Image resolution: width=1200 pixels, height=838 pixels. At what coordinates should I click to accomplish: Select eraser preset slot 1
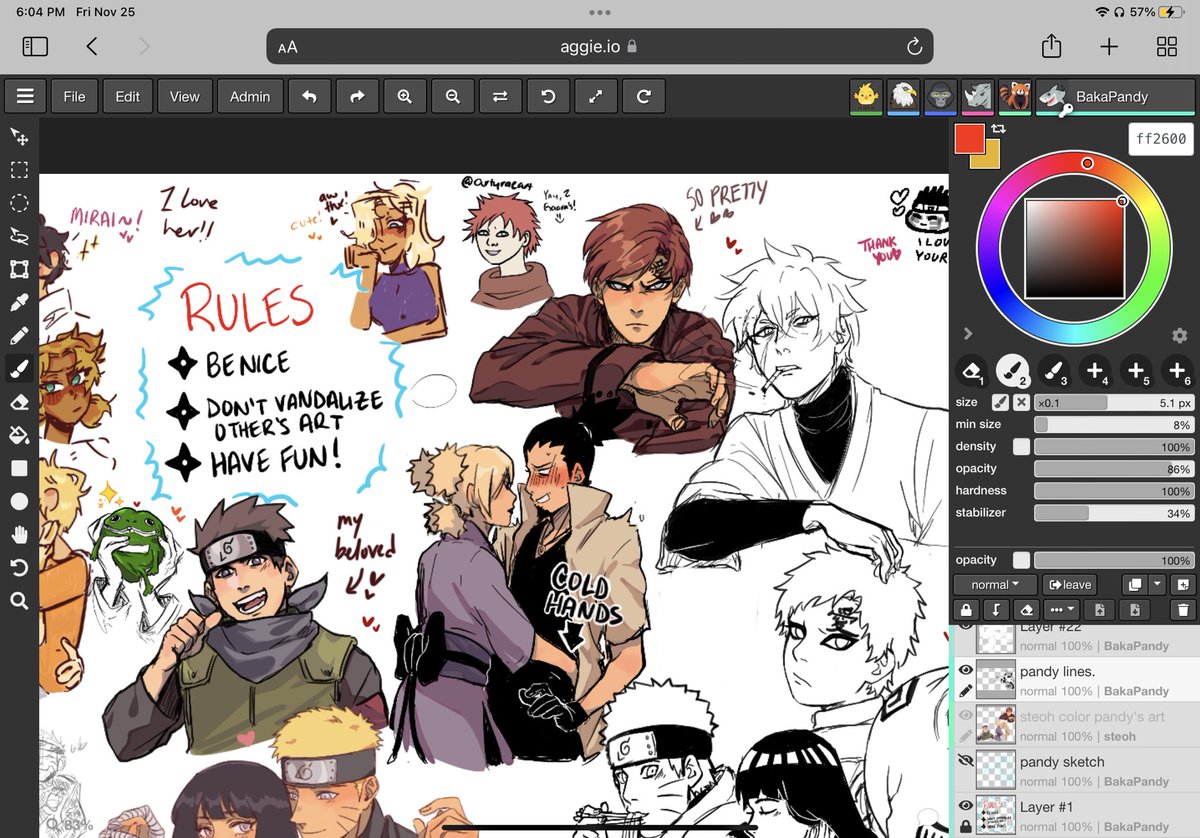970,371
